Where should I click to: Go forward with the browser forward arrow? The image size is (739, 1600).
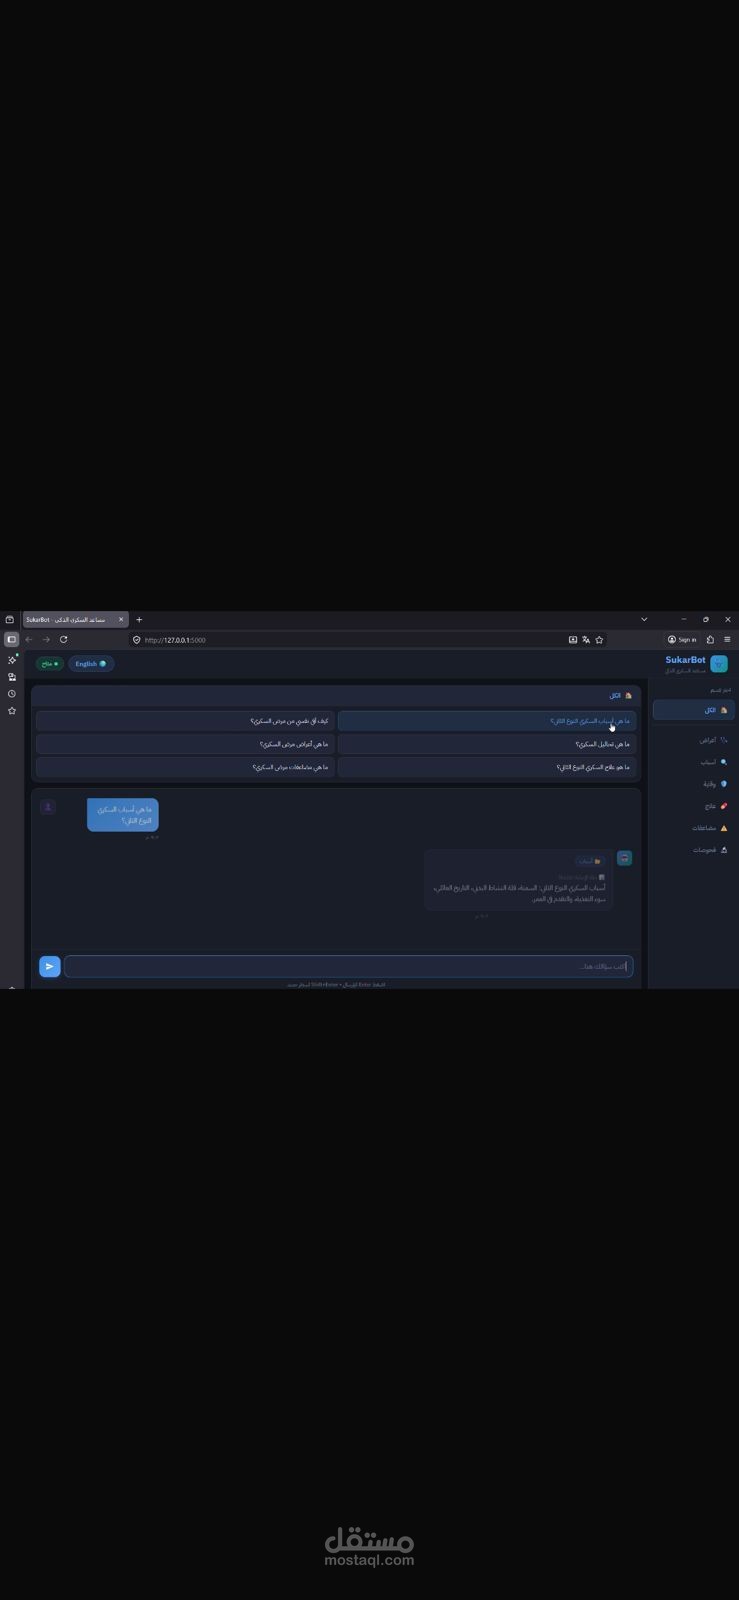click(46, 640)
